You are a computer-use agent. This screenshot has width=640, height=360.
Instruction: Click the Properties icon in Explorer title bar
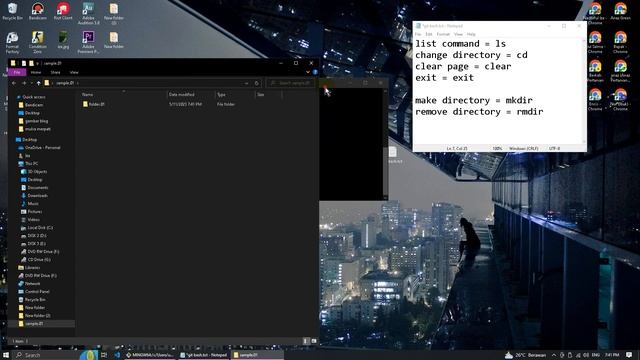(x=23, y=63)
